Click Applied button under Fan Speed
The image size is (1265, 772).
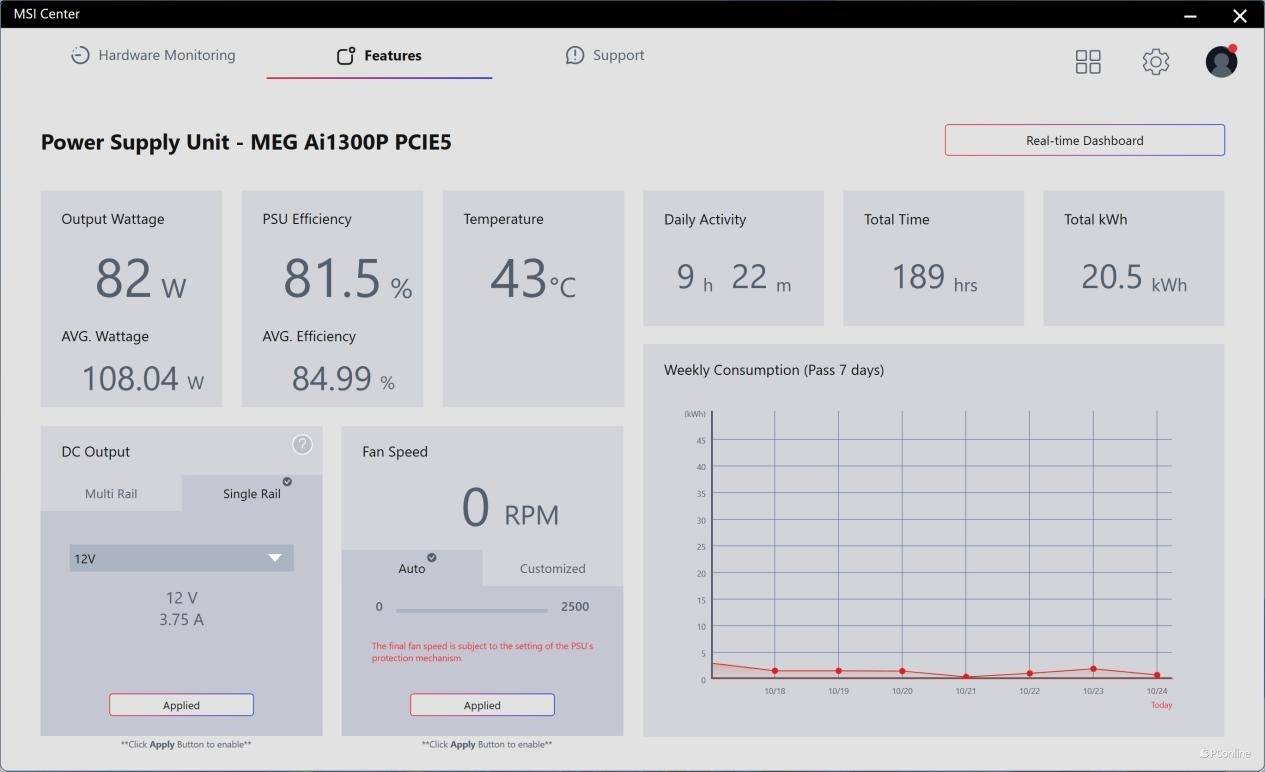[x=482, y=705]
